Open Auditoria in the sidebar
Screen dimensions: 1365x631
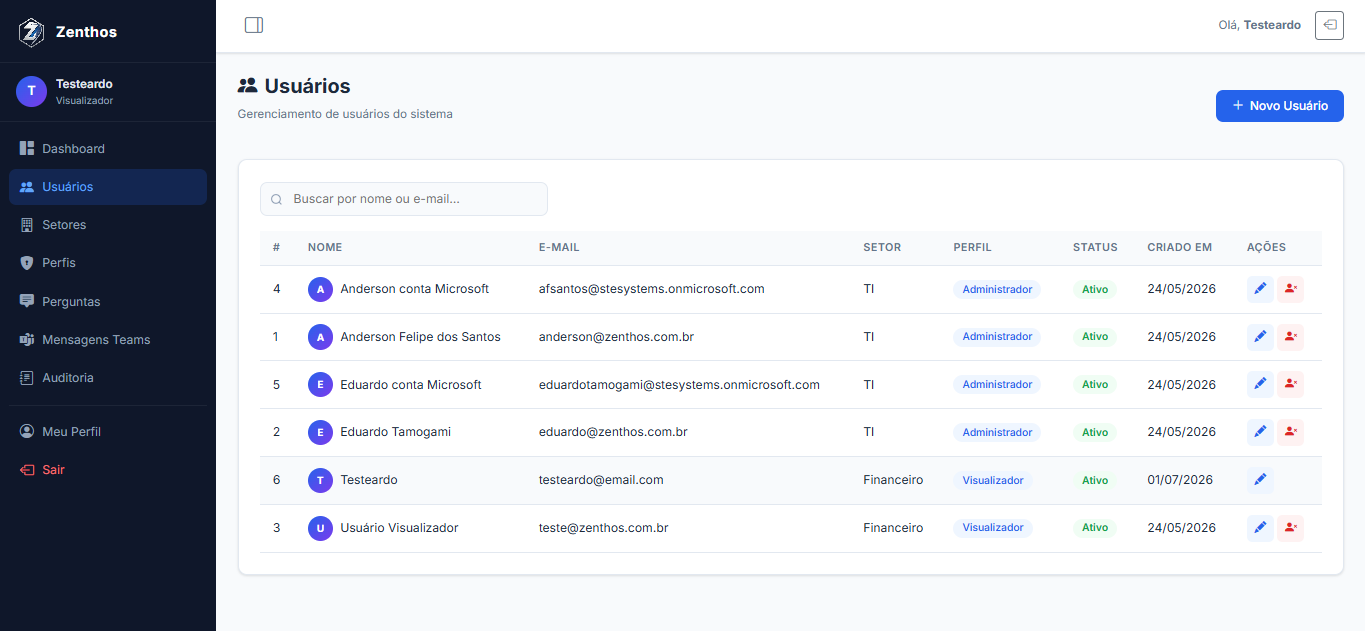108,378
